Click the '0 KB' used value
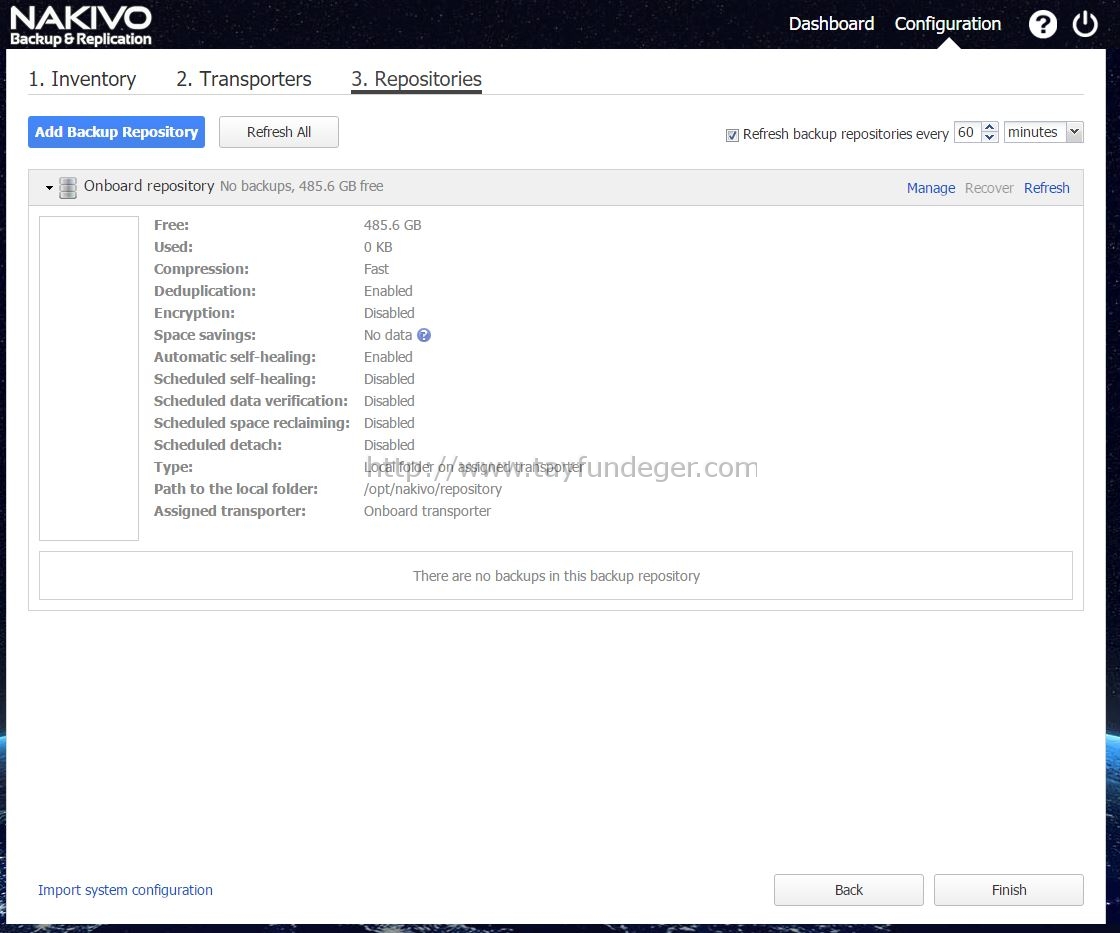This screenshot has width=1120, height=933. 378,247
